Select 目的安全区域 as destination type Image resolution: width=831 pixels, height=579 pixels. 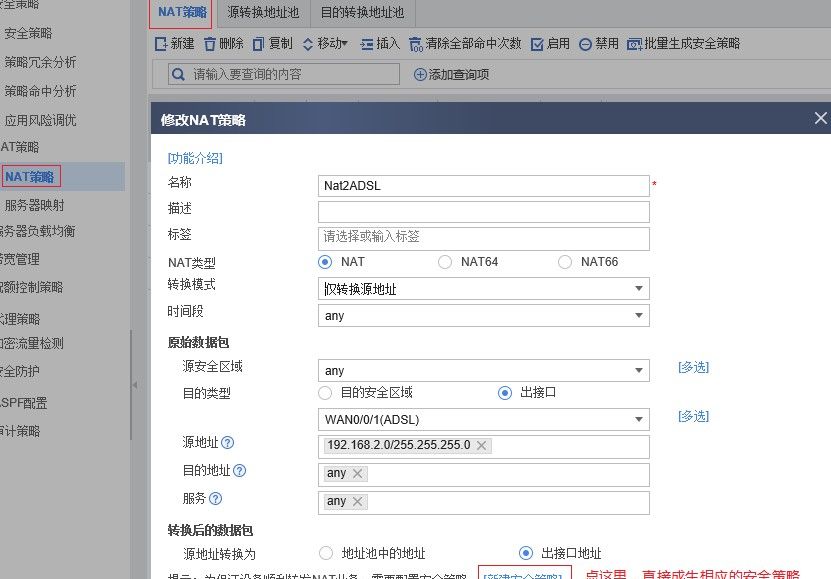[324, 392]
